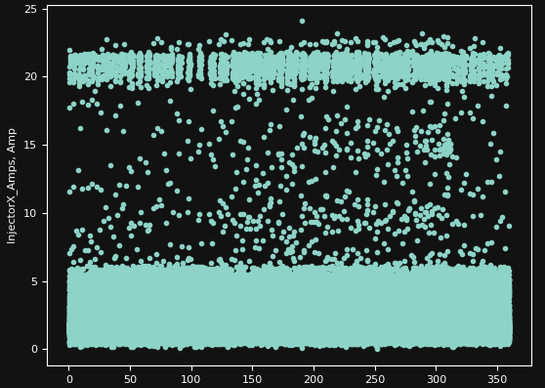545x388 pixels.
Task: Click the y-axis tick label 5
Action: point(34,281)
